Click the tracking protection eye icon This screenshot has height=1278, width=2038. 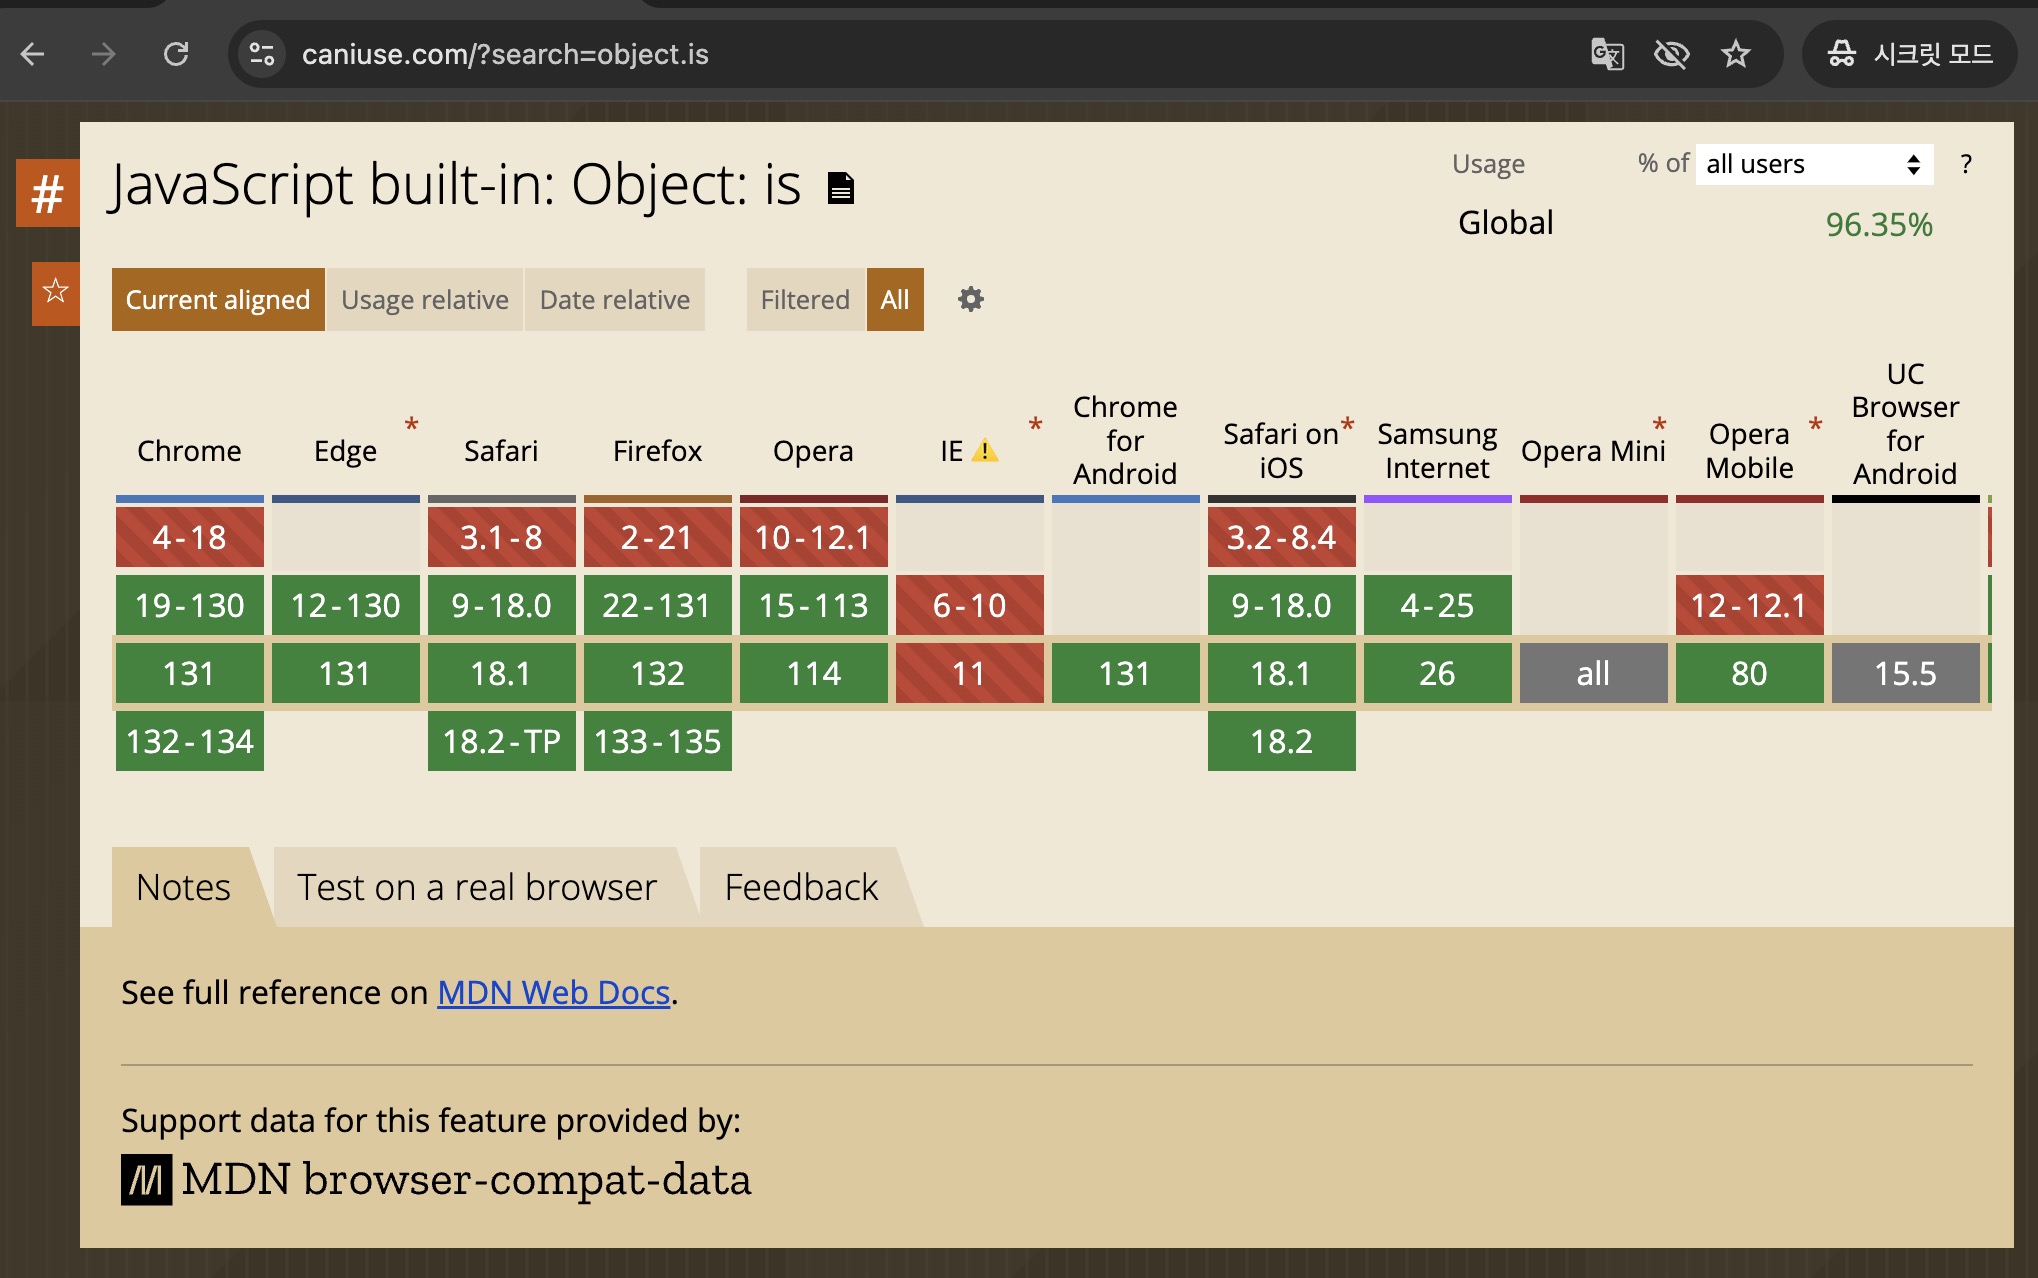(1671, 54)
